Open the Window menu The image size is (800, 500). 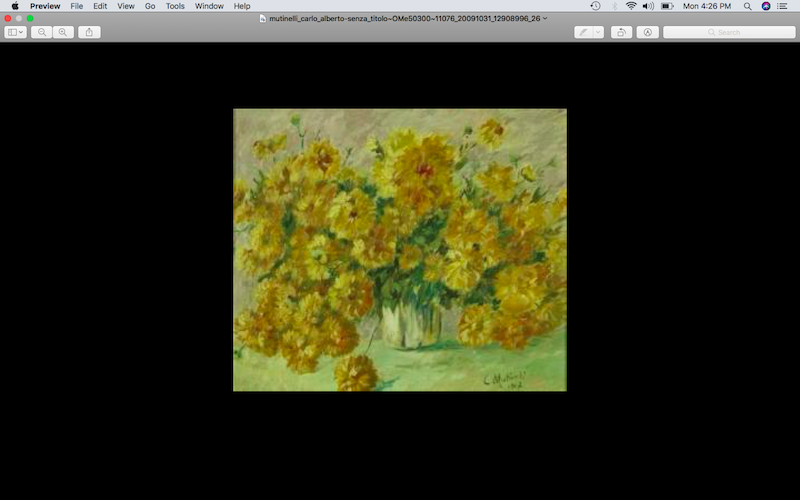209,6
